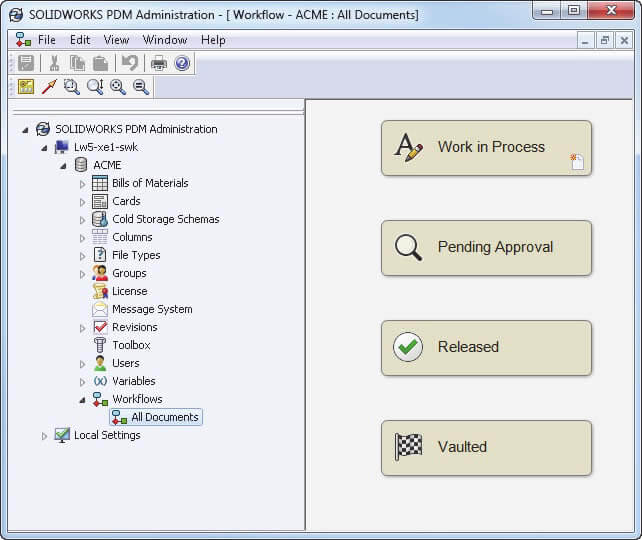Click the Paste clipboard icon

100,63
